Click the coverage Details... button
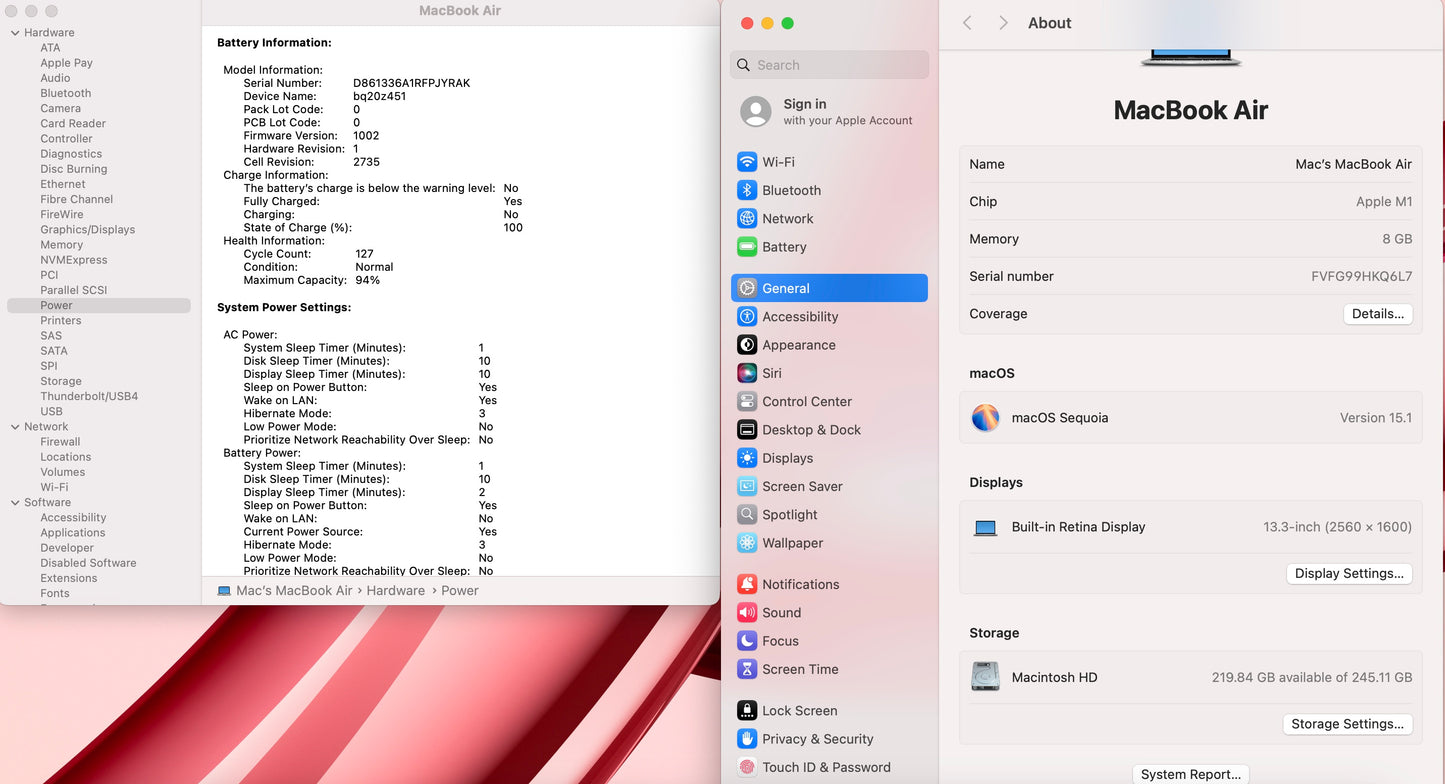 pyautogui.click(x=1377, y=314)
